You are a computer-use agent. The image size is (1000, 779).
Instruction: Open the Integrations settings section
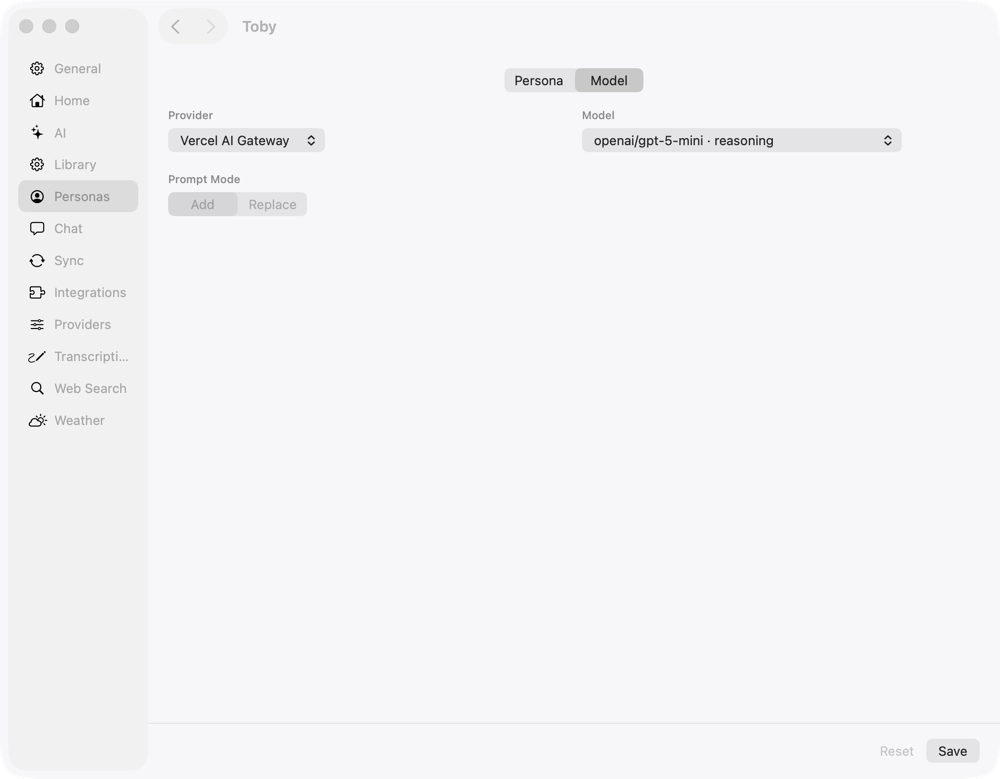coord(78,292)
